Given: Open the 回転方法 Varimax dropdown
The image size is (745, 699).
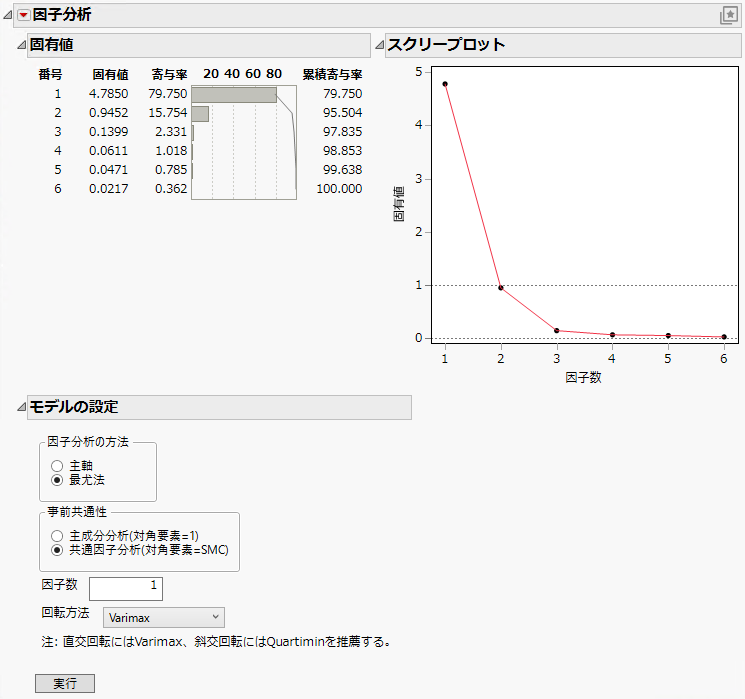Looking at the screenshot, I should point(164,617).
